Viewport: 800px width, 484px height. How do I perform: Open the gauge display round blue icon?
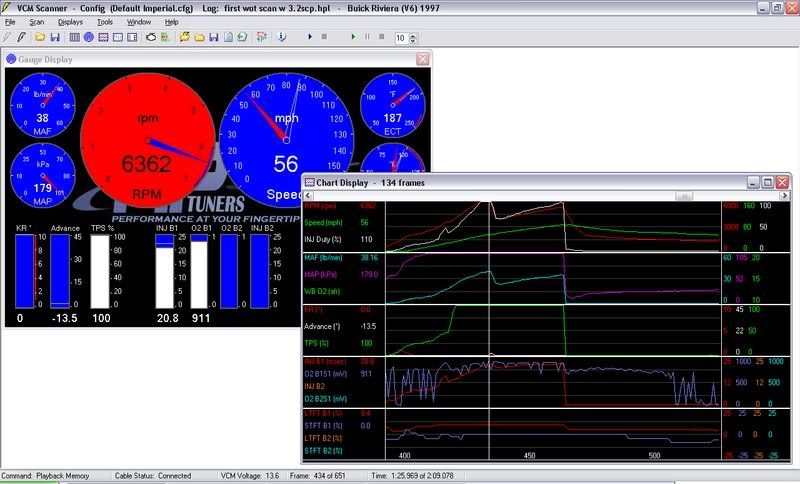pos(89,37)
